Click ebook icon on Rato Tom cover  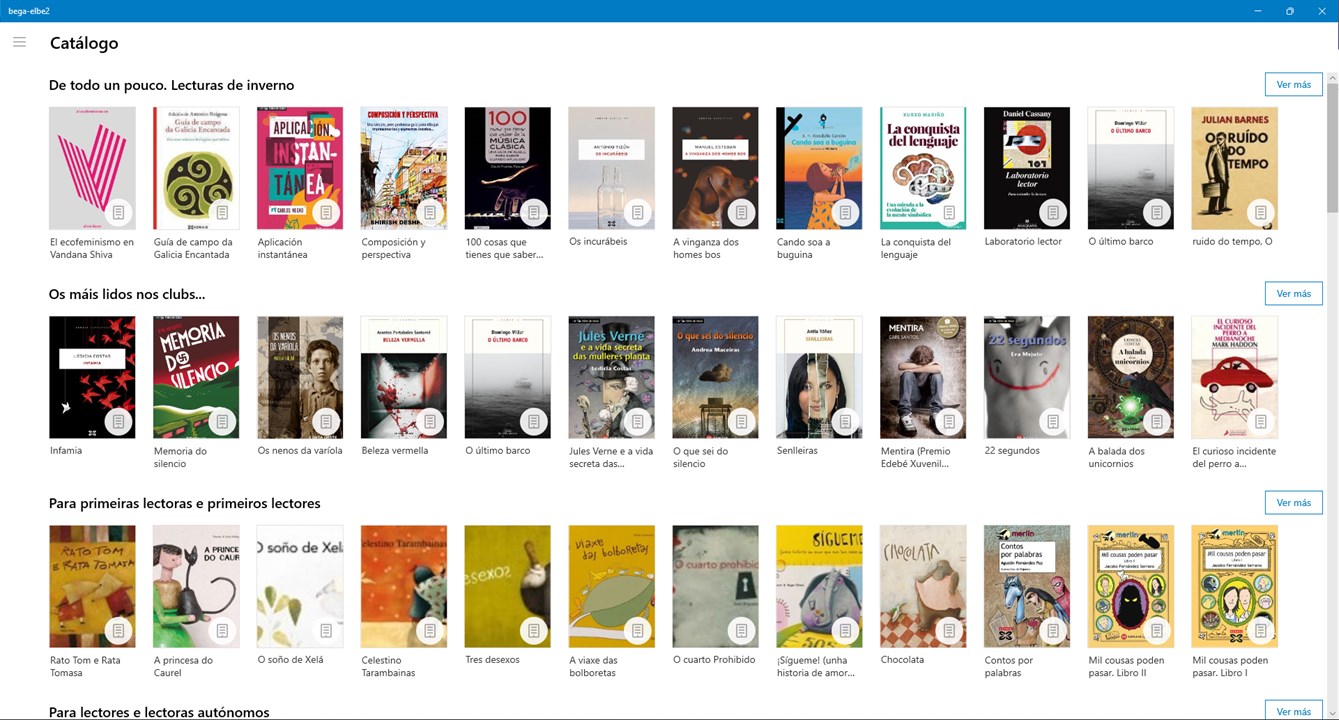[x=118, y=631]
